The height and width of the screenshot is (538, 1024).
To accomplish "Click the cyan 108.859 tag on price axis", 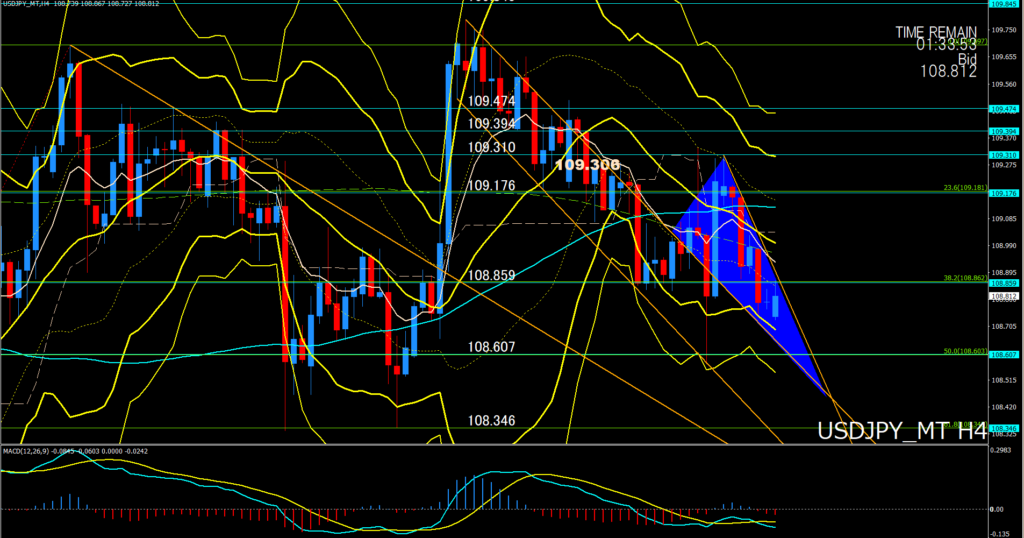I will (1004, 283).
